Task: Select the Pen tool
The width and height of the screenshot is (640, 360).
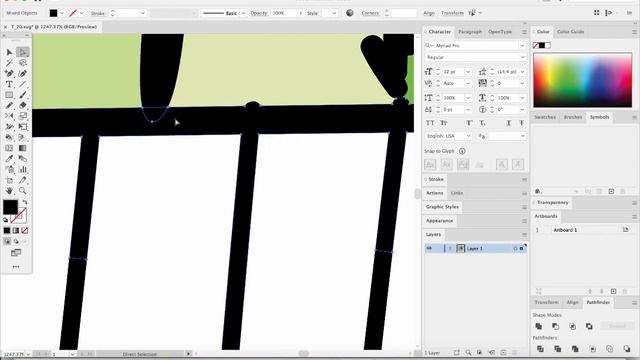Action: [9, 73]
